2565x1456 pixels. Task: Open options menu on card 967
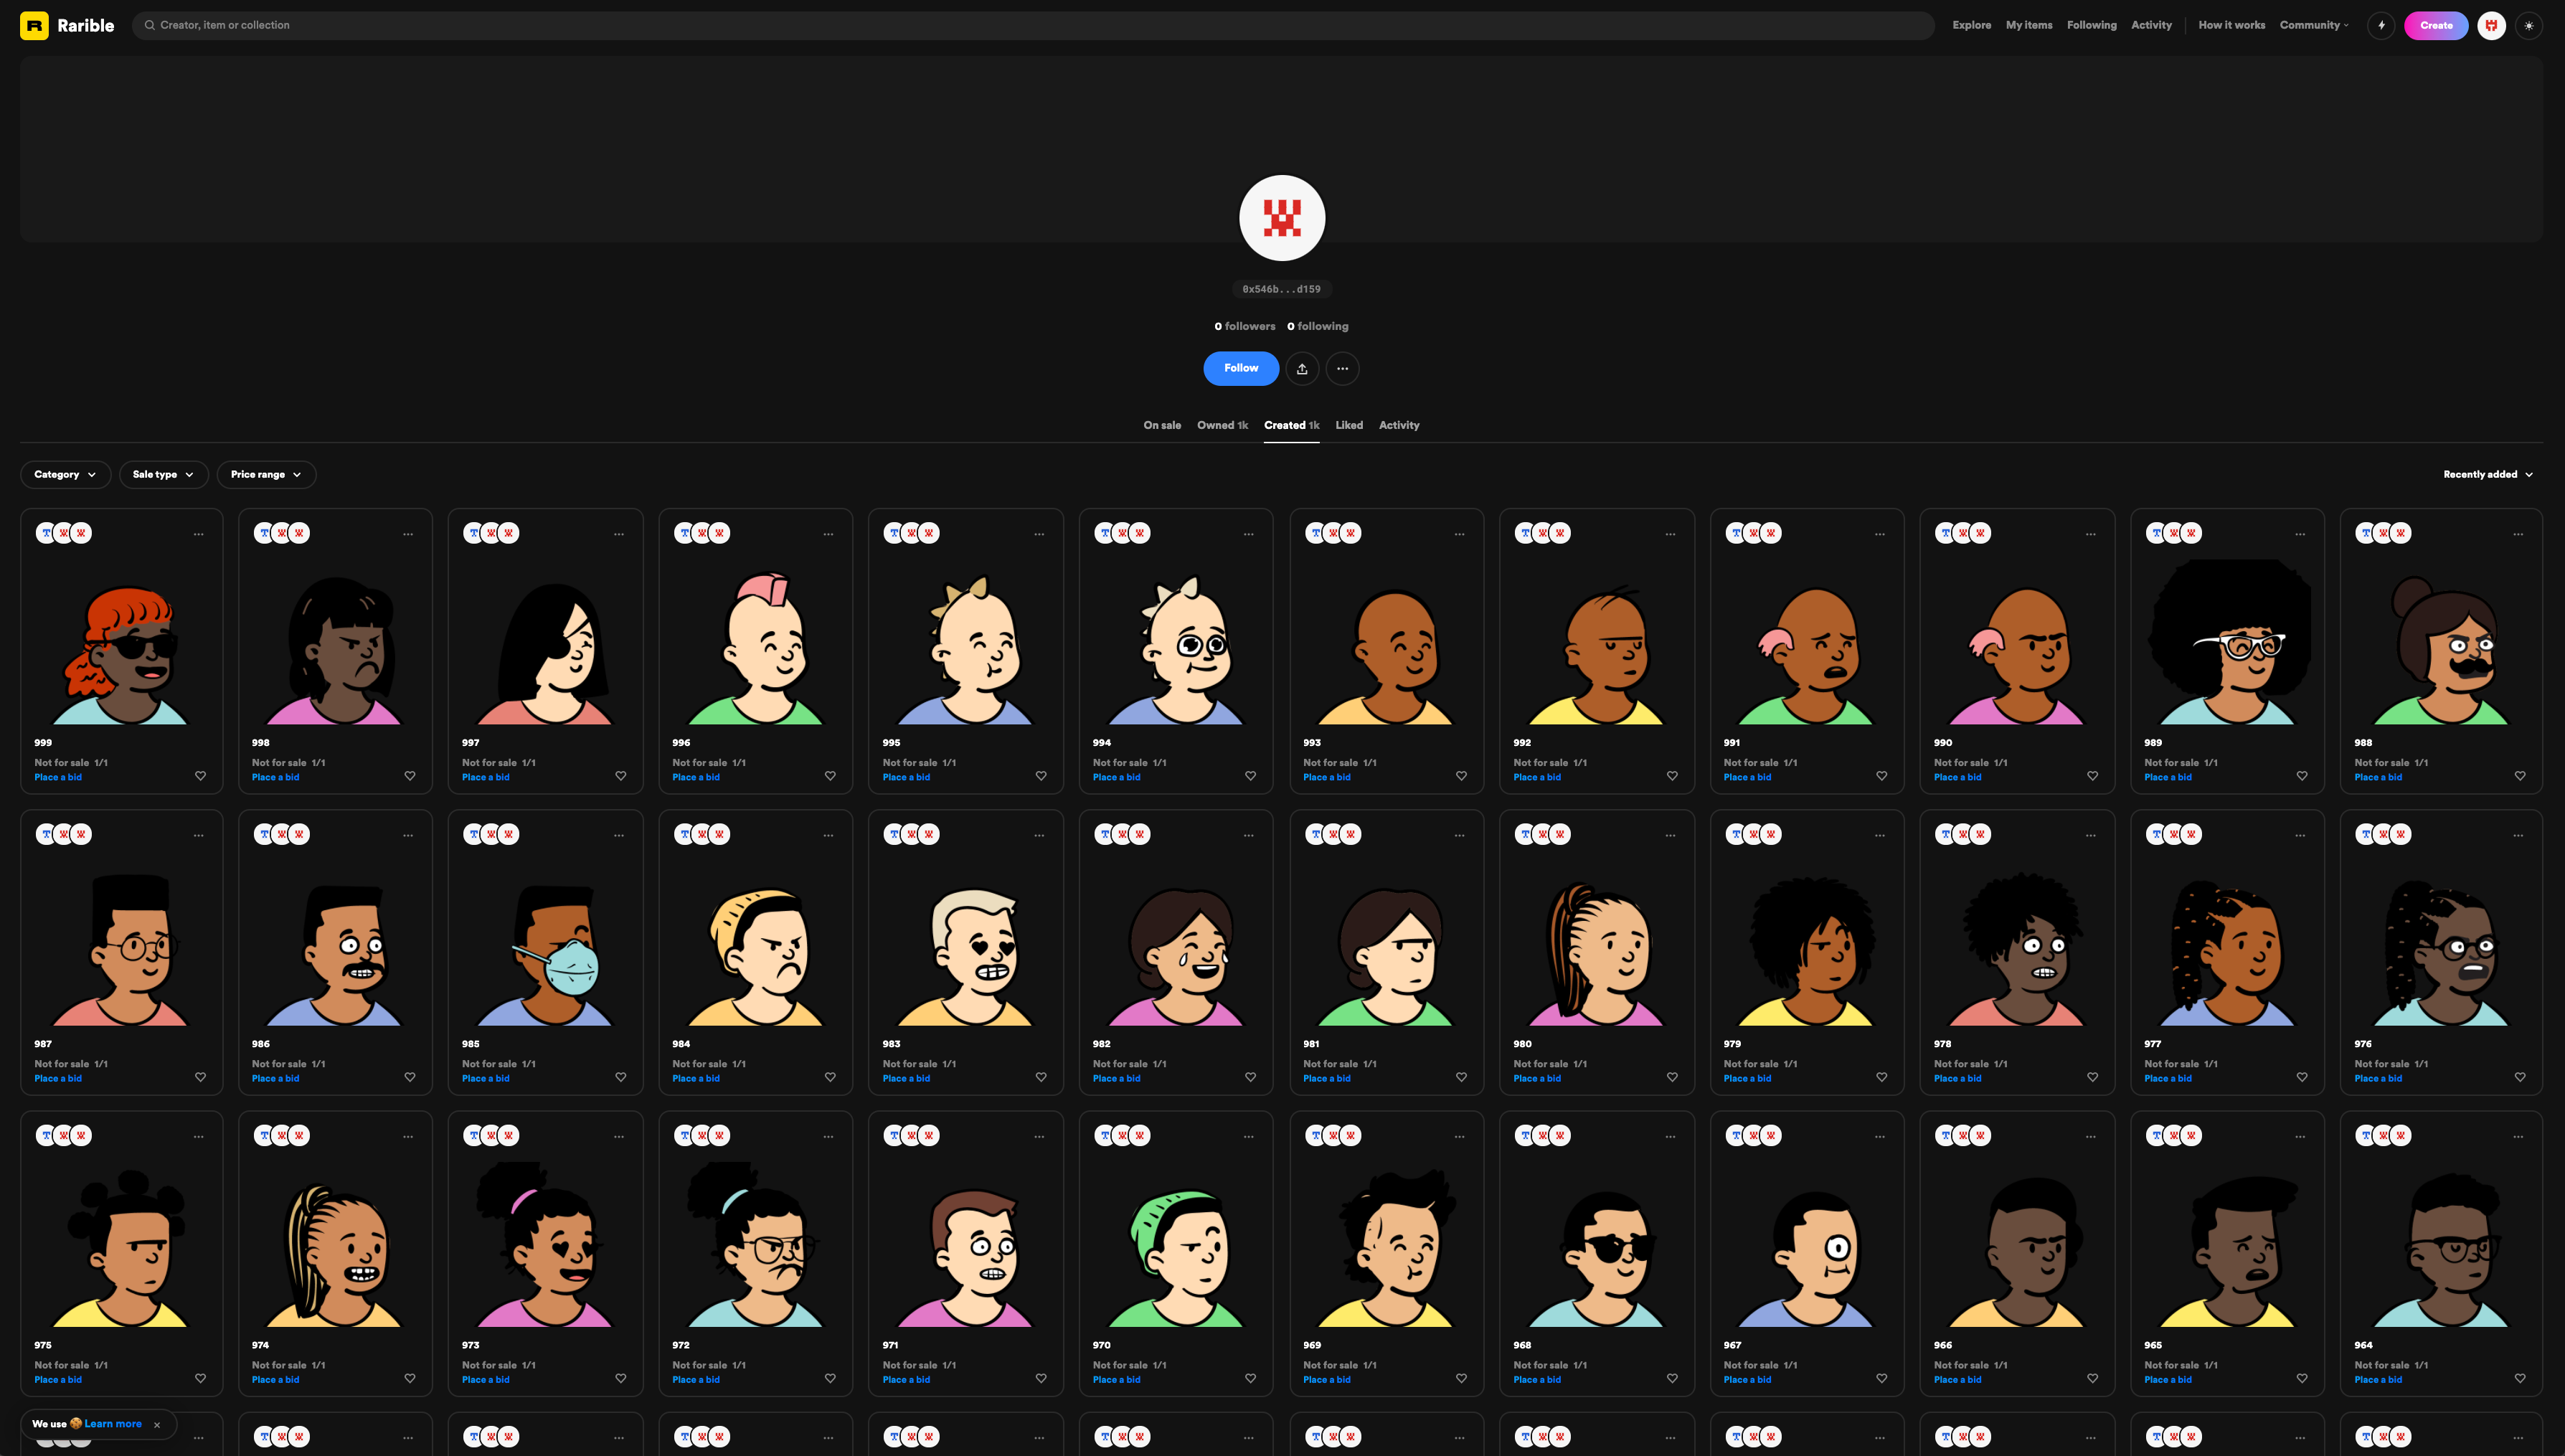coord(1880,1136)
